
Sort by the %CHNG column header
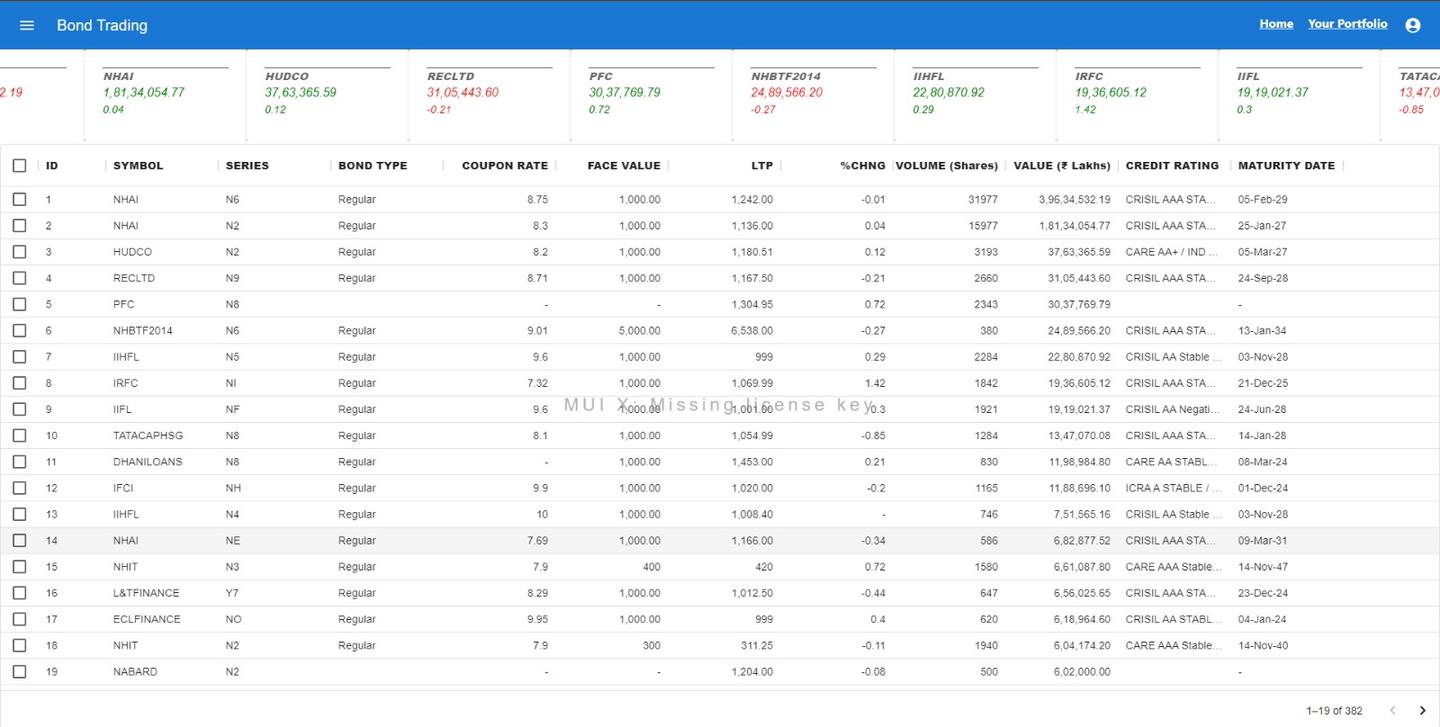[x=863, y=166]
